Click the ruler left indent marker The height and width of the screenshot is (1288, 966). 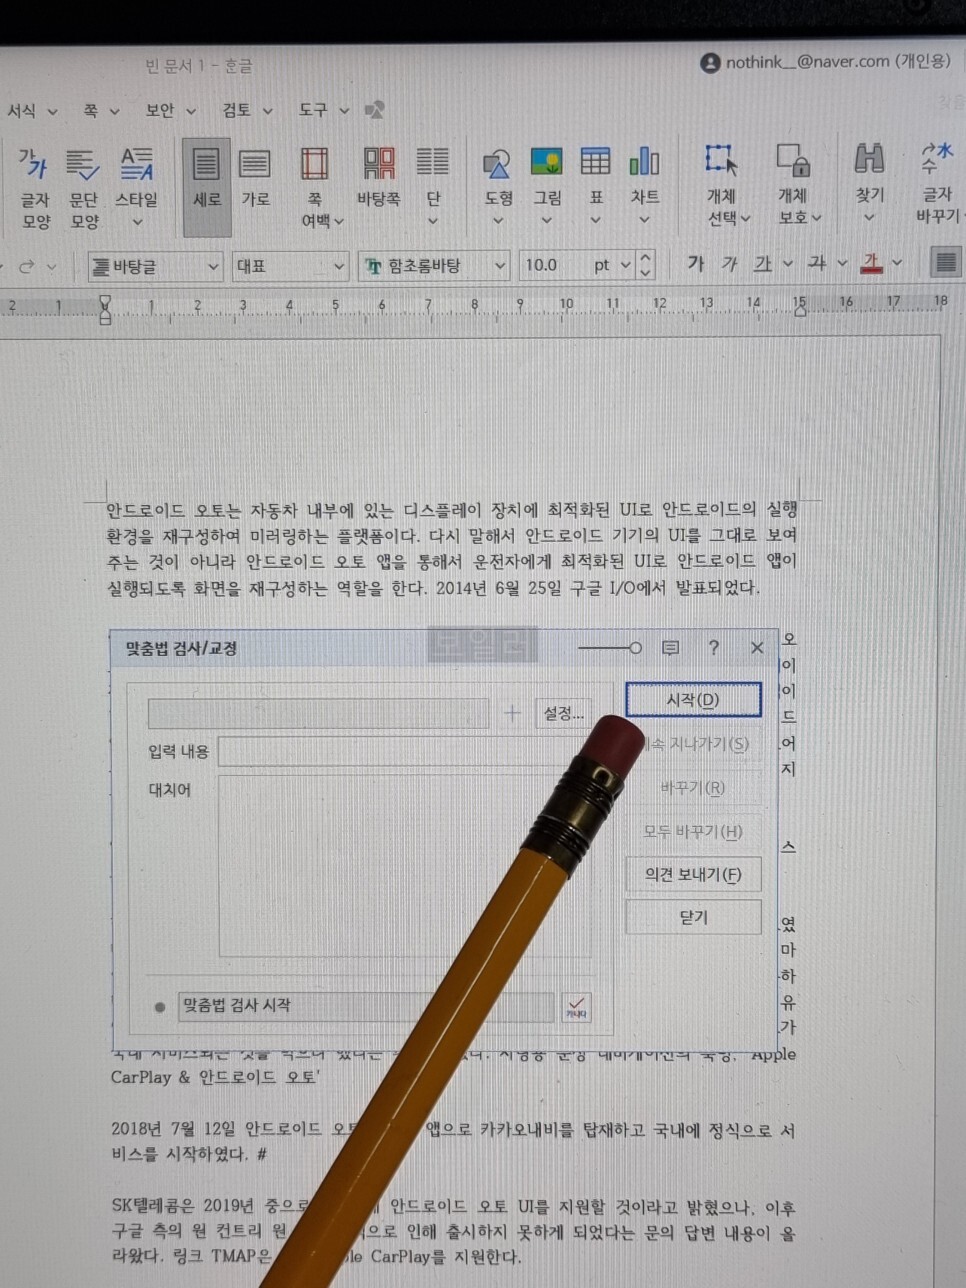(105, 308)
